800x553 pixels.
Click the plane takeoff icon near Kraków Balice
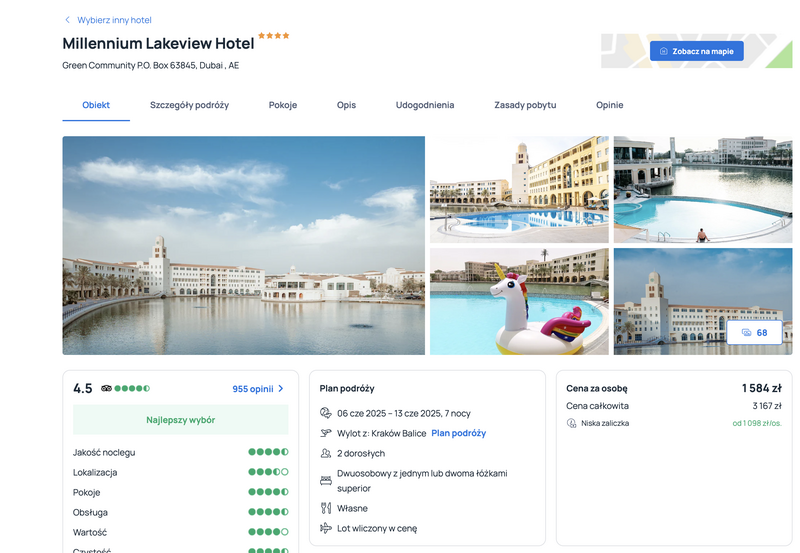point(326,433)
